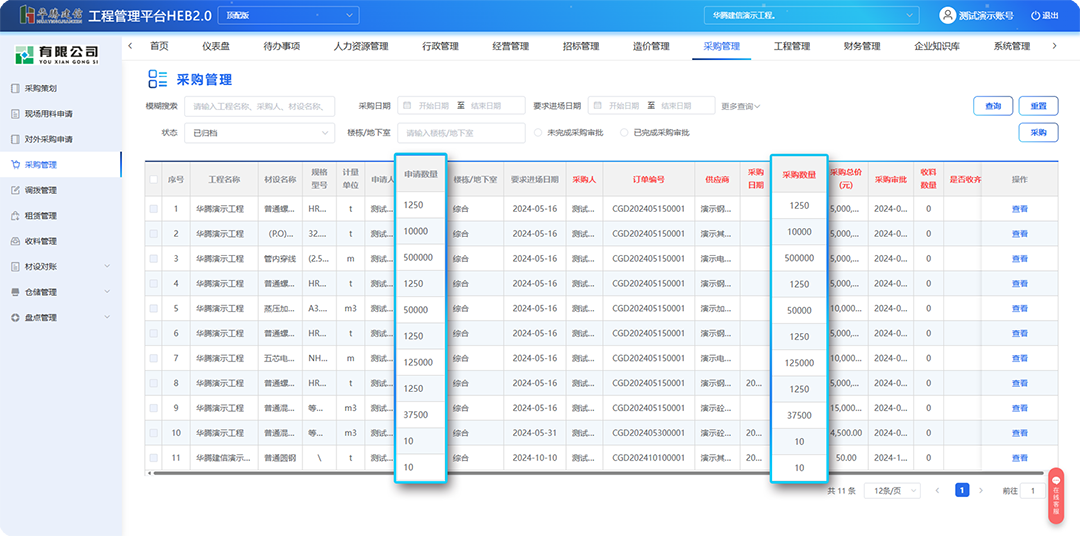This screenshot has height=536, width=1080.
Task: Click the user avatar icon 测试演示账号
Action: (x=948, y=15)
